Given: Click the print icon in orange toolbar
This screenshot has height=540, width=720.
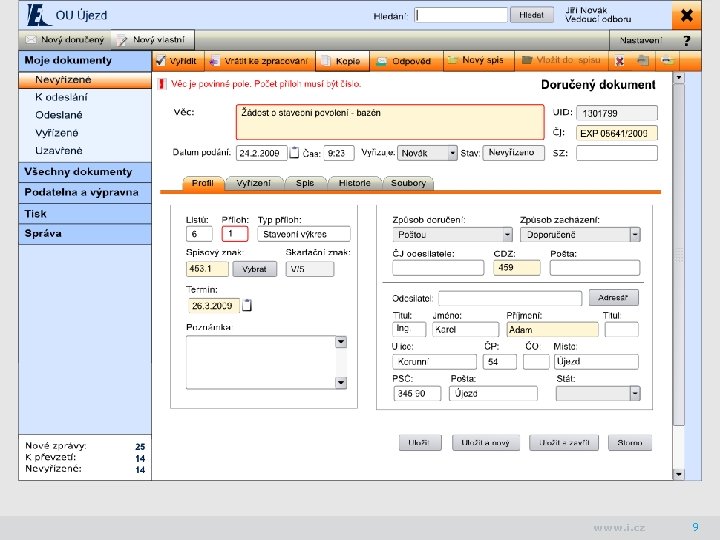Looking at the screenshot, I should [x=643, y=61].
